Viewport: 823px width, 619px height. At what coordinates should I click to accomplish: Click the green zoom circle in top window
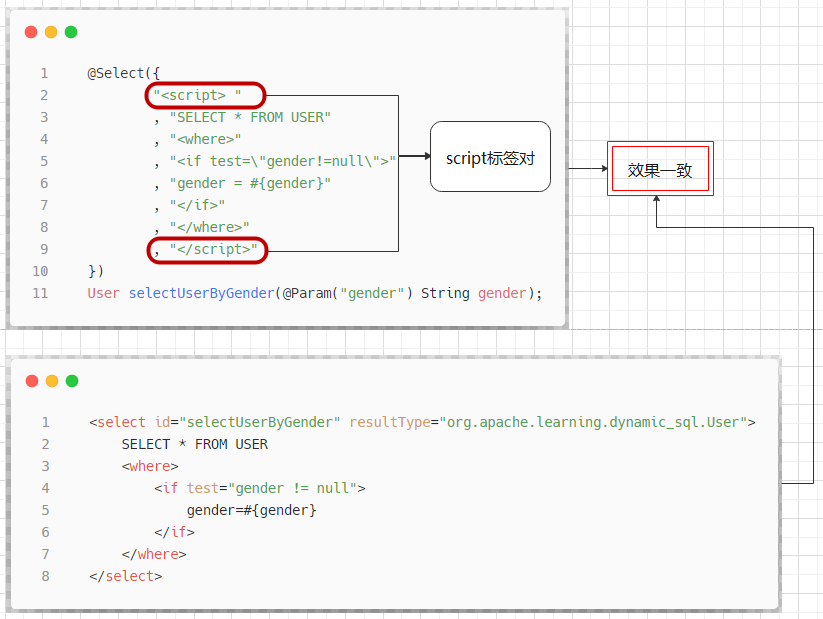point(70,31)
